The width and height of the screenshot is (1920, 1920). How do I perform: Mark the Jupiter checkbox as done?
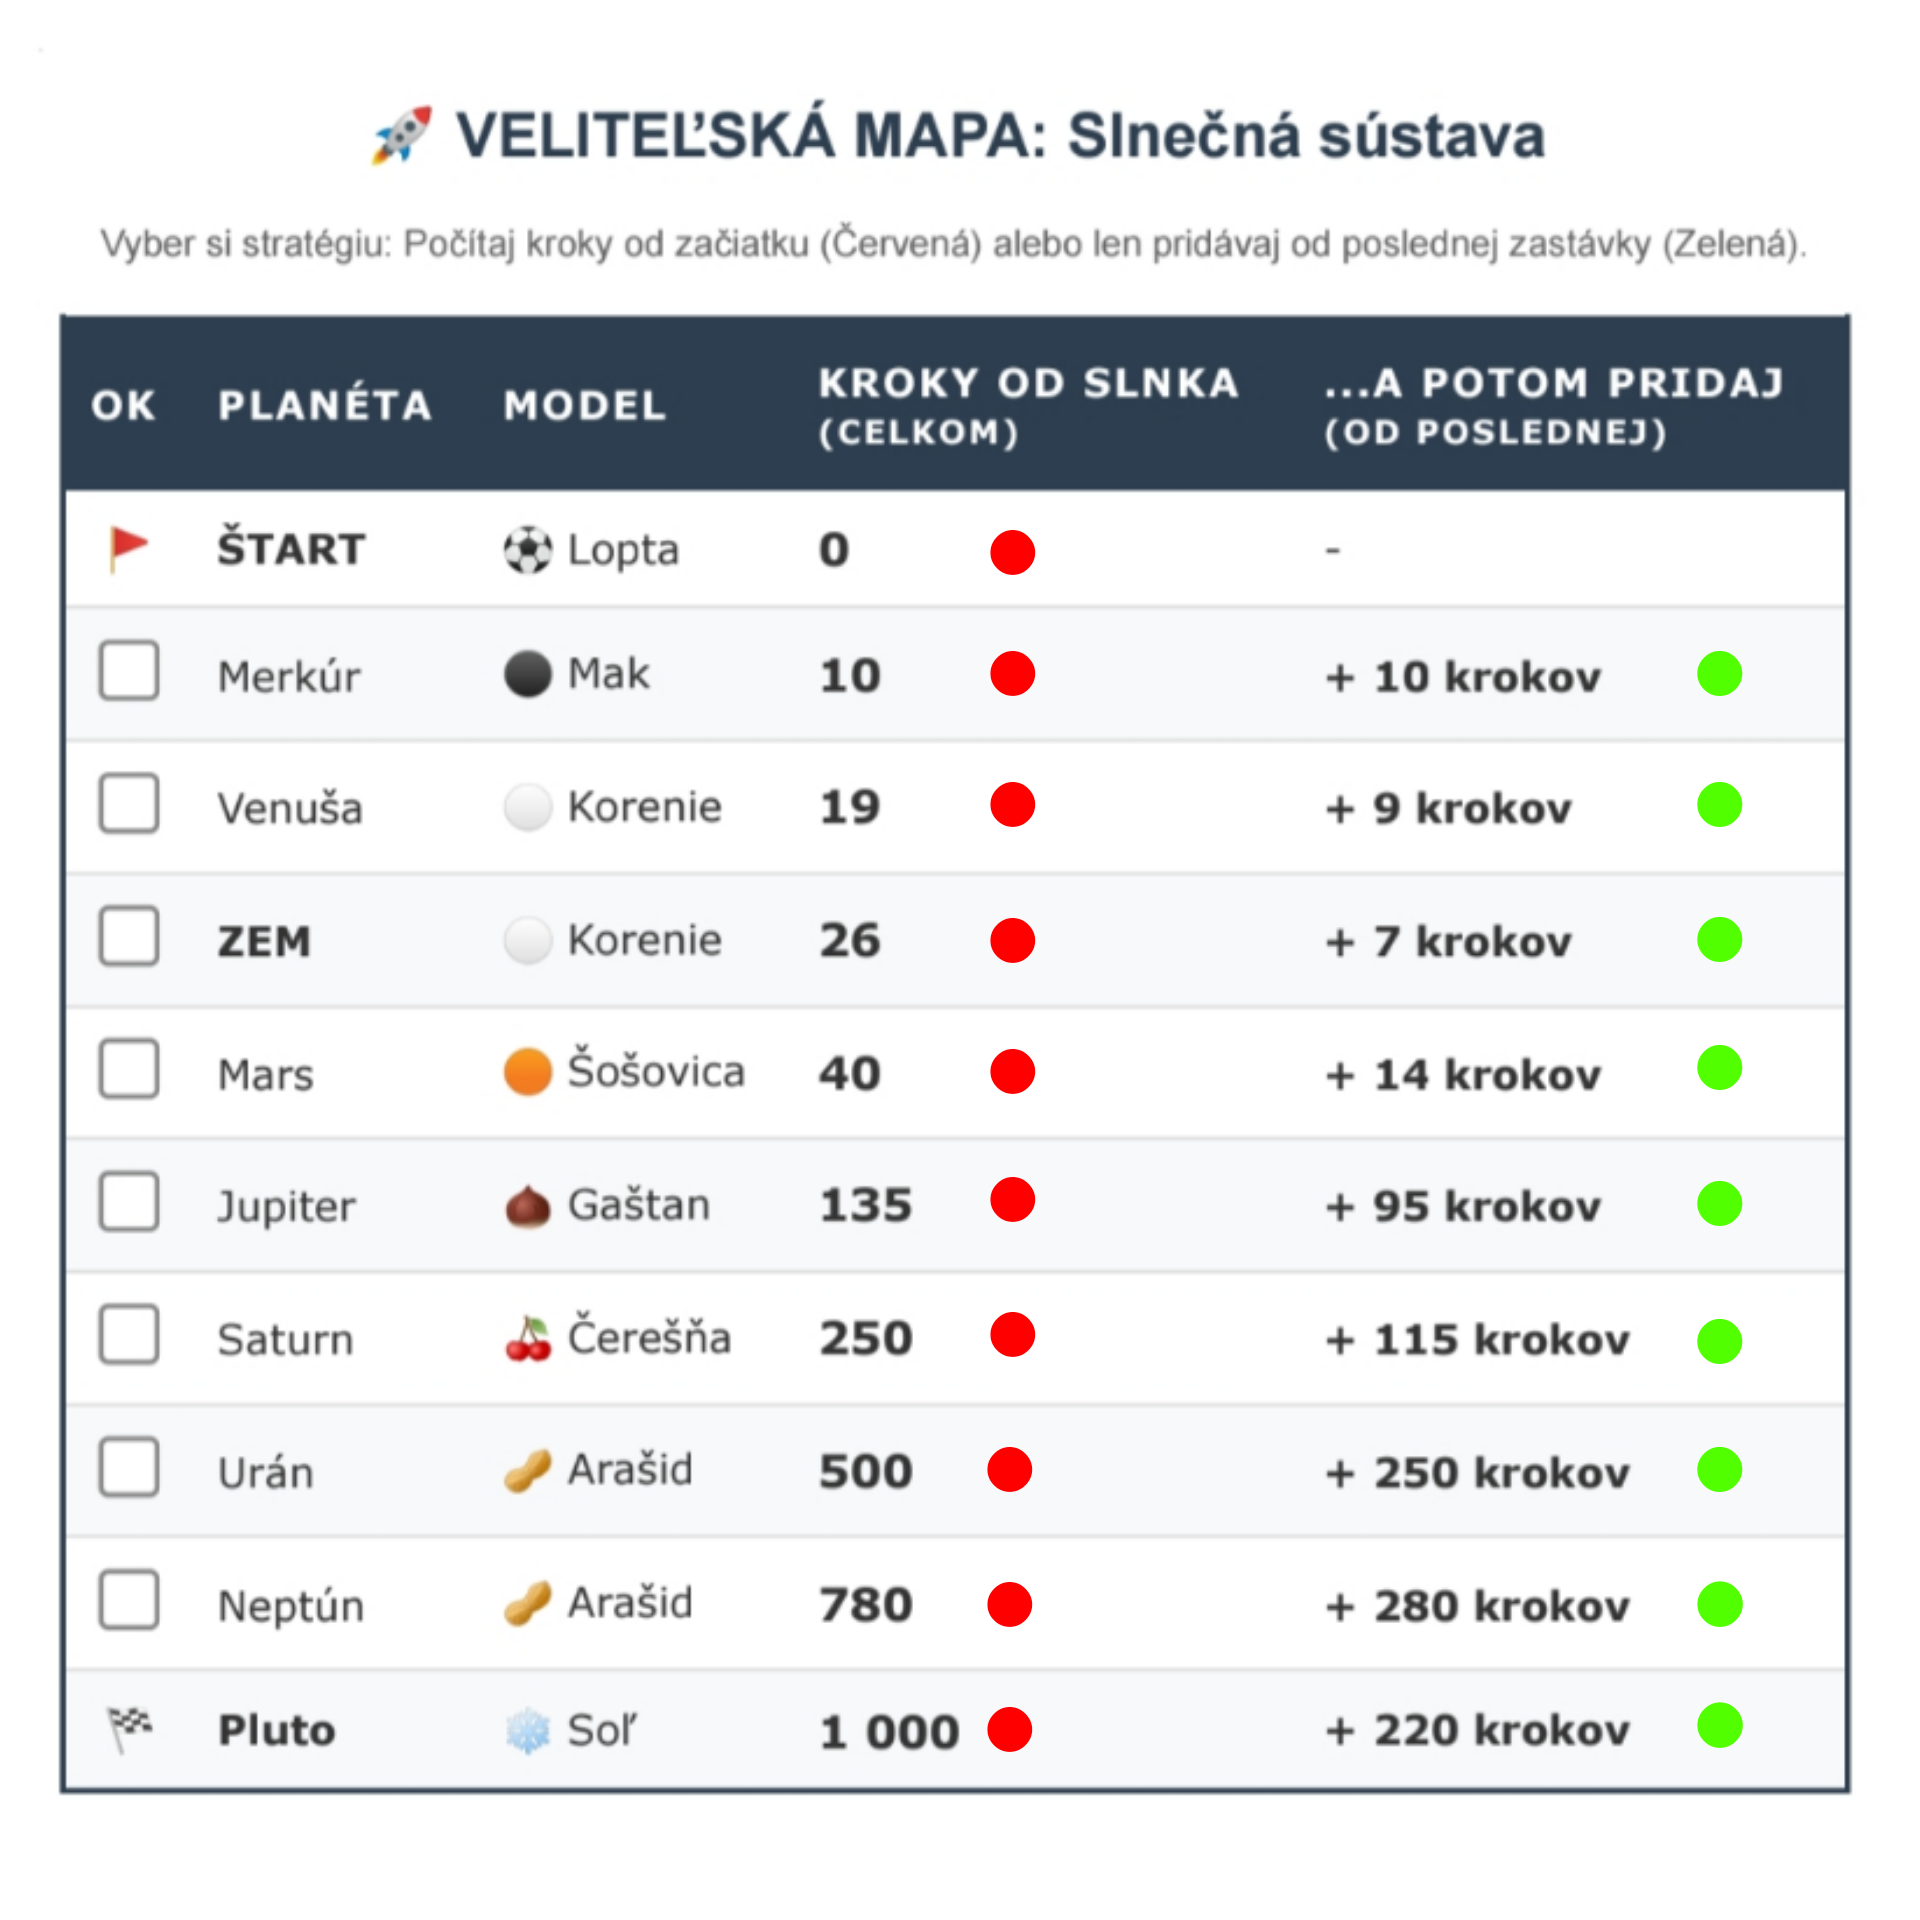129,1202
